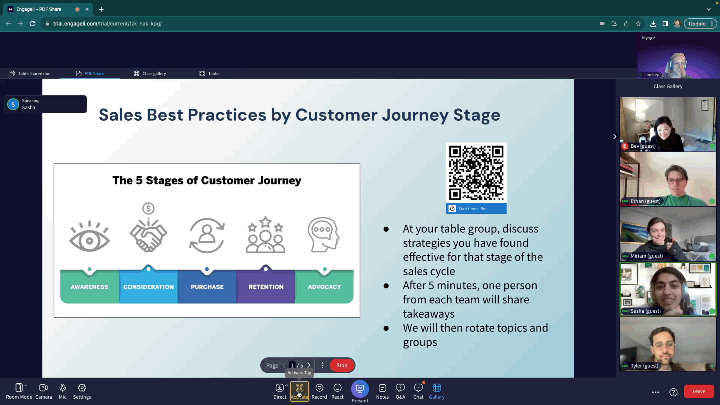Open the Gallery view icon
Screen dimensions: 720x405
click(437, 389)
